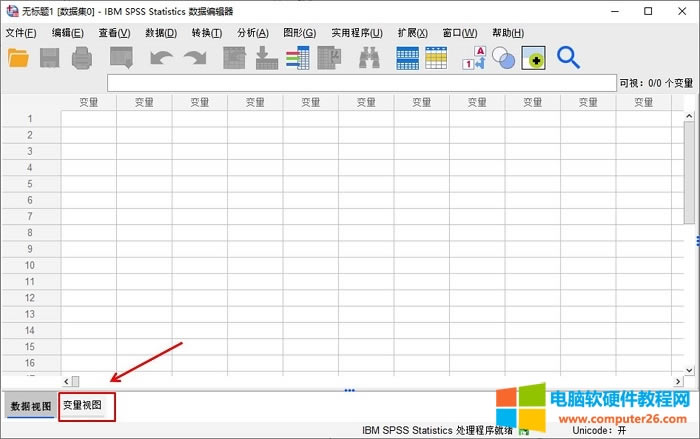700x439 pixels.
Task: Click the Go to case toolbar icon
Action: coord(235,58)
